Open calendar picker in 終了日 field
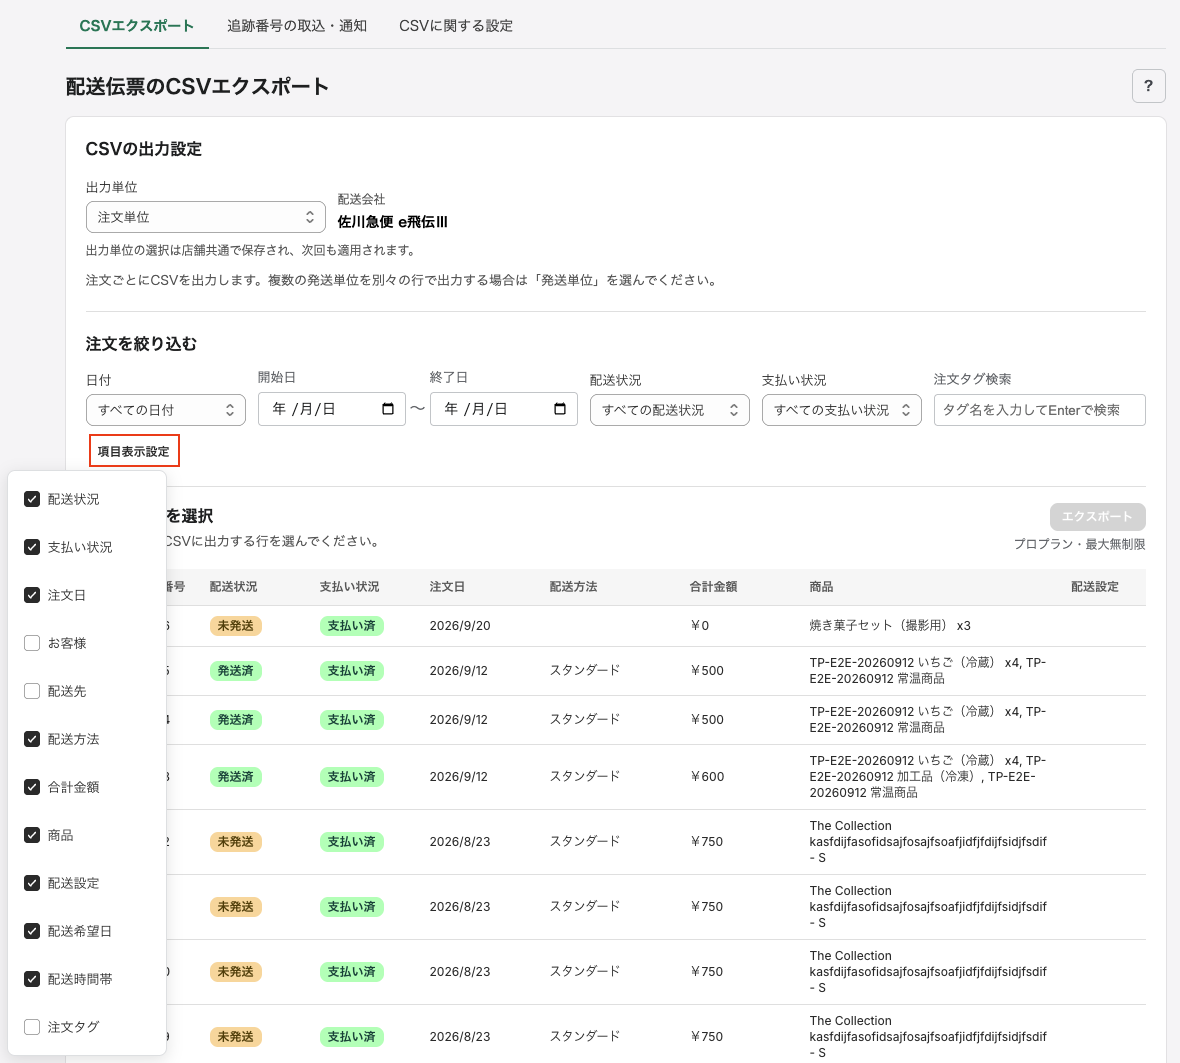The width and height of the screenshot is (1180, 1063). (560, 409)
